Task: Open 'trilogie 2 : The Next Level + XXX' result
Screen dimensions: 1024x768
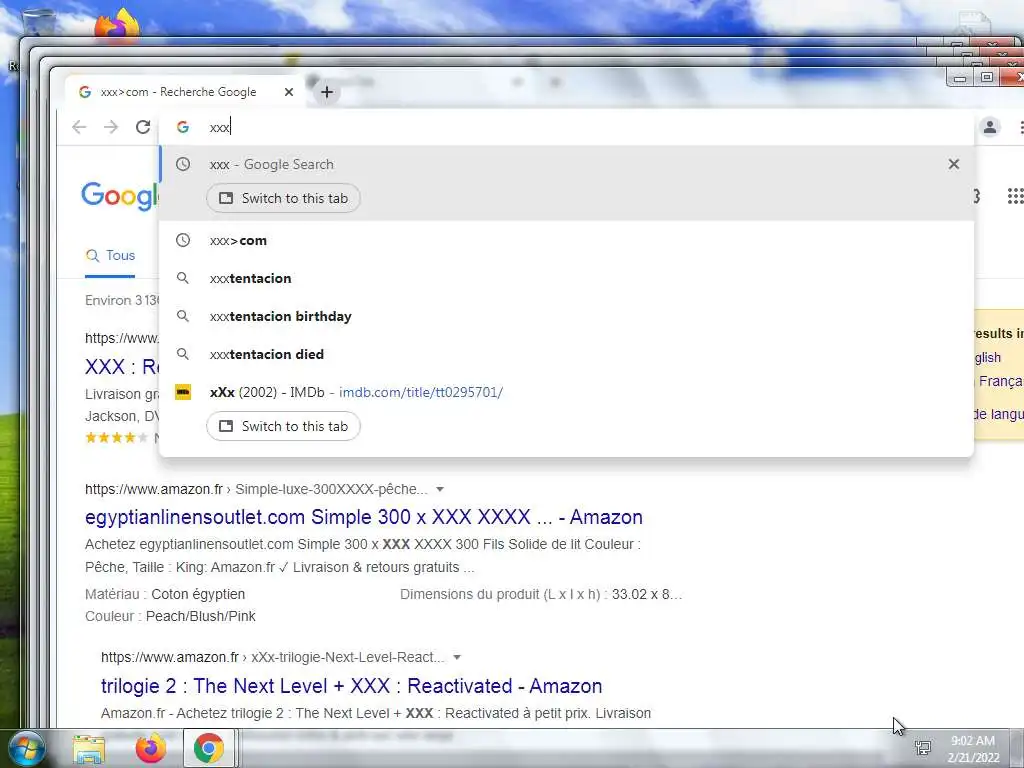Action: coord(351,686)
